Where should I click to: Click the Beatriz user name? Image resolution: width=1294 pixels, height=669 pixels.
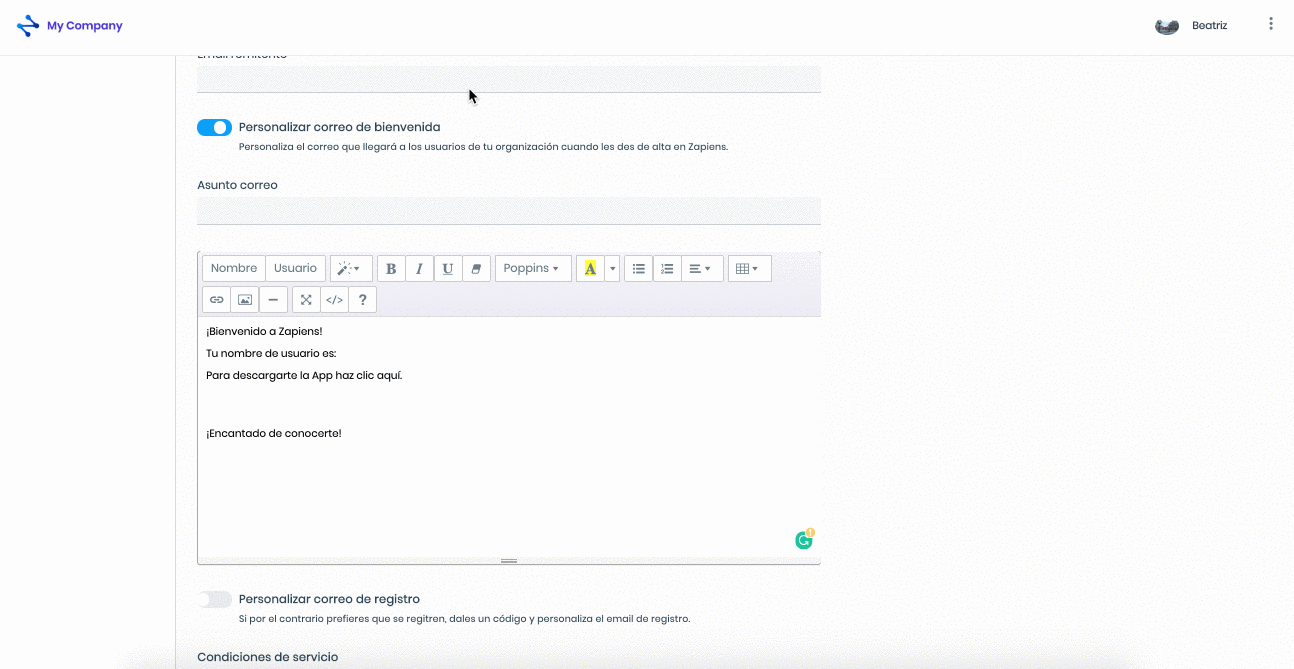[1209, 26]
